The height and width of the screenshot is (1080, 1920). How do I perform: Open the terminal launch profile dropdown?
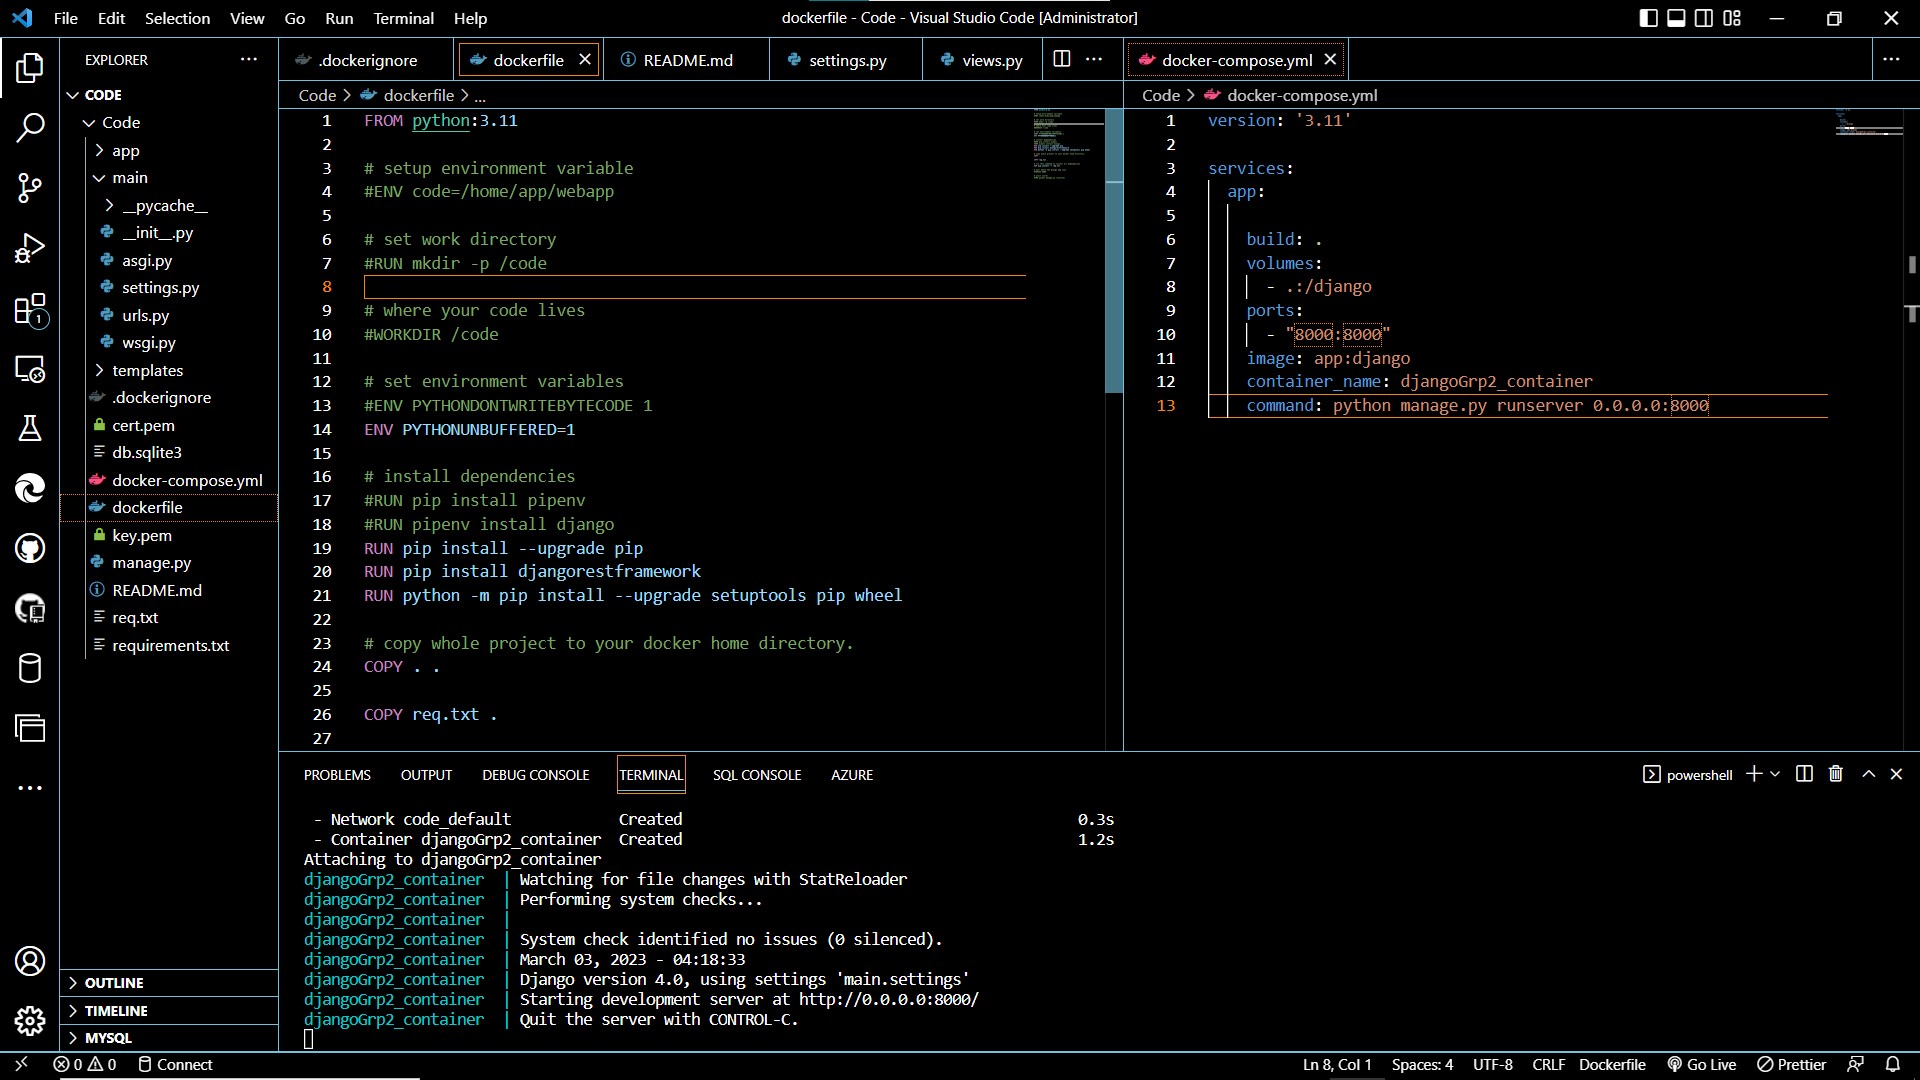[x=1775, y=774]
